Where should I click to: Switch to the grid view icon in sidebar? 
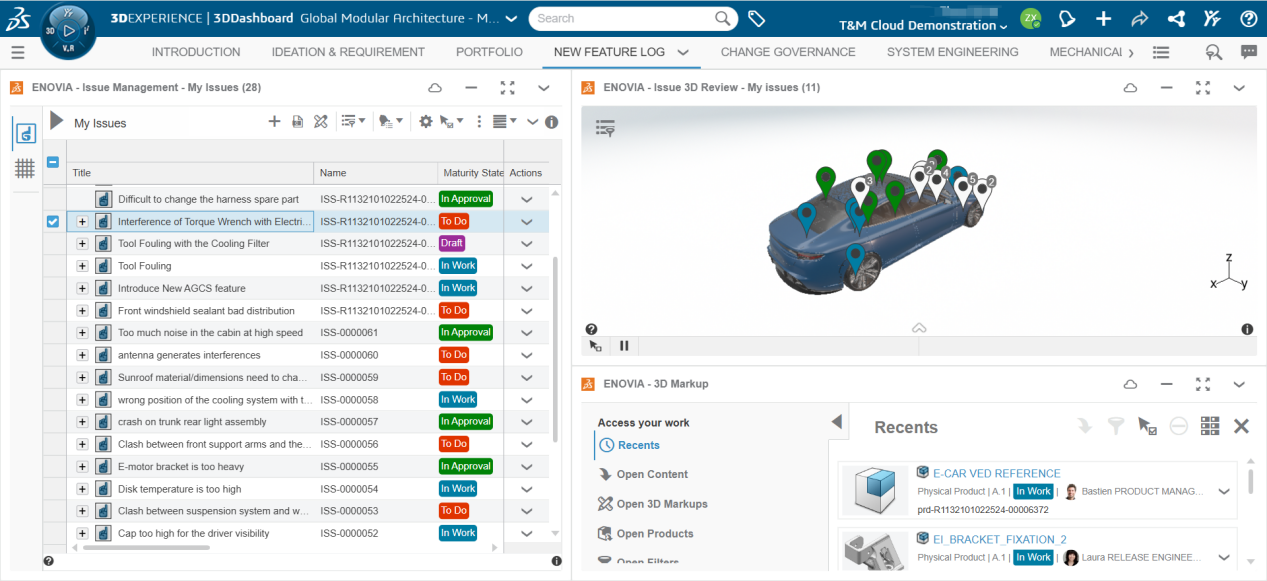(x=25, y=169)
